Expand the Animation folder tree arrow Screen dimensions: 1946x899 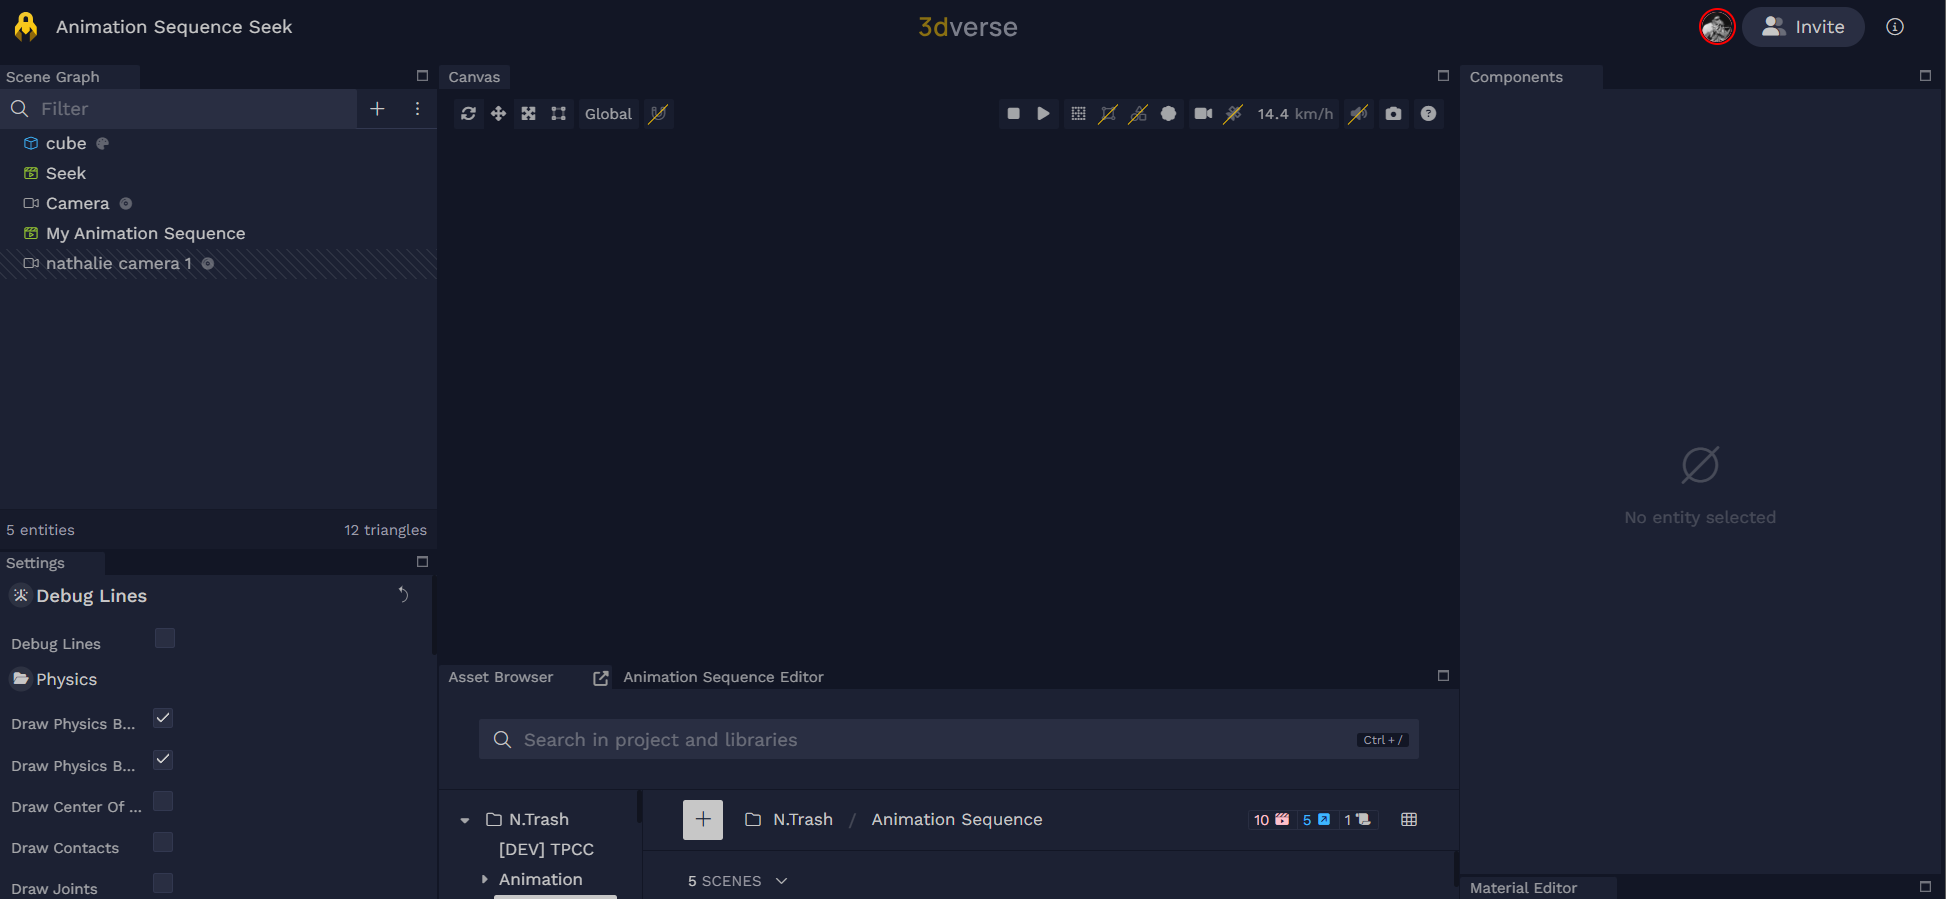click(x=485, y=879)
